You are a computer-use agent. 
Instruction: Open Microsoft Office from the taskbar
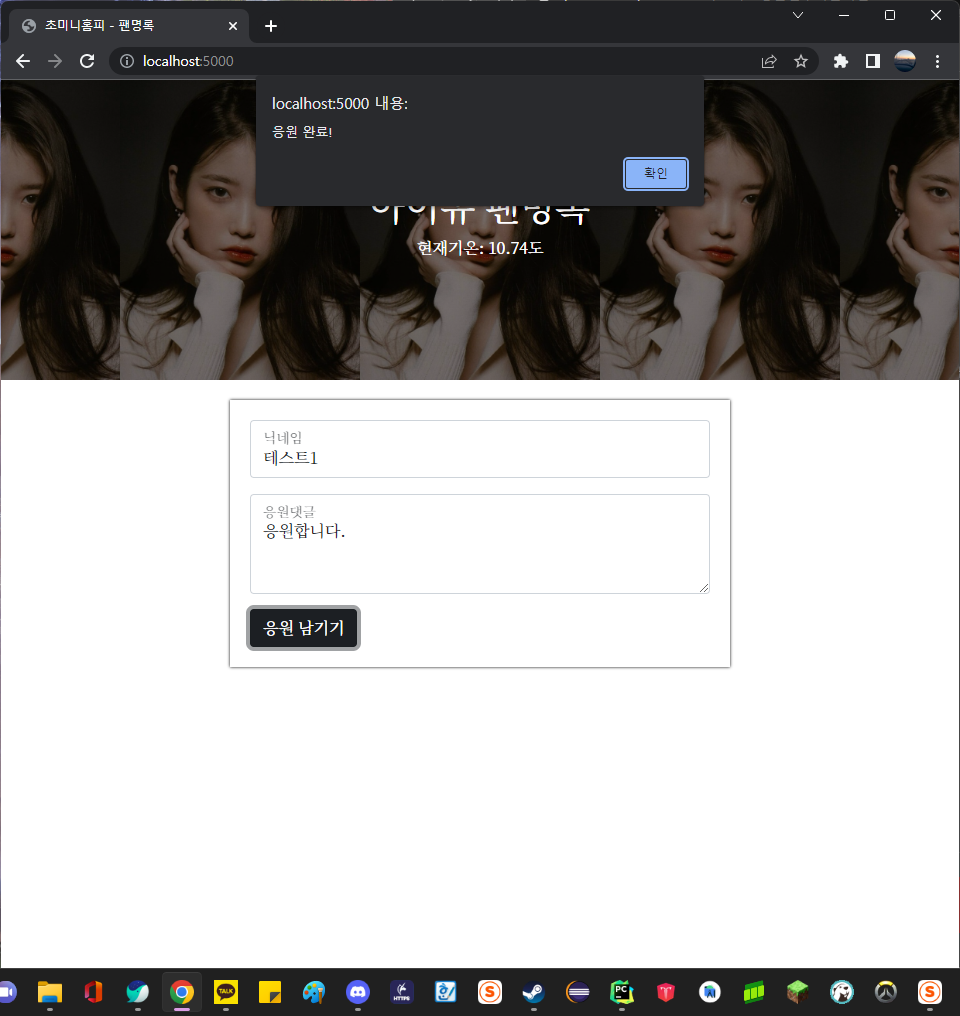[94, 991]
